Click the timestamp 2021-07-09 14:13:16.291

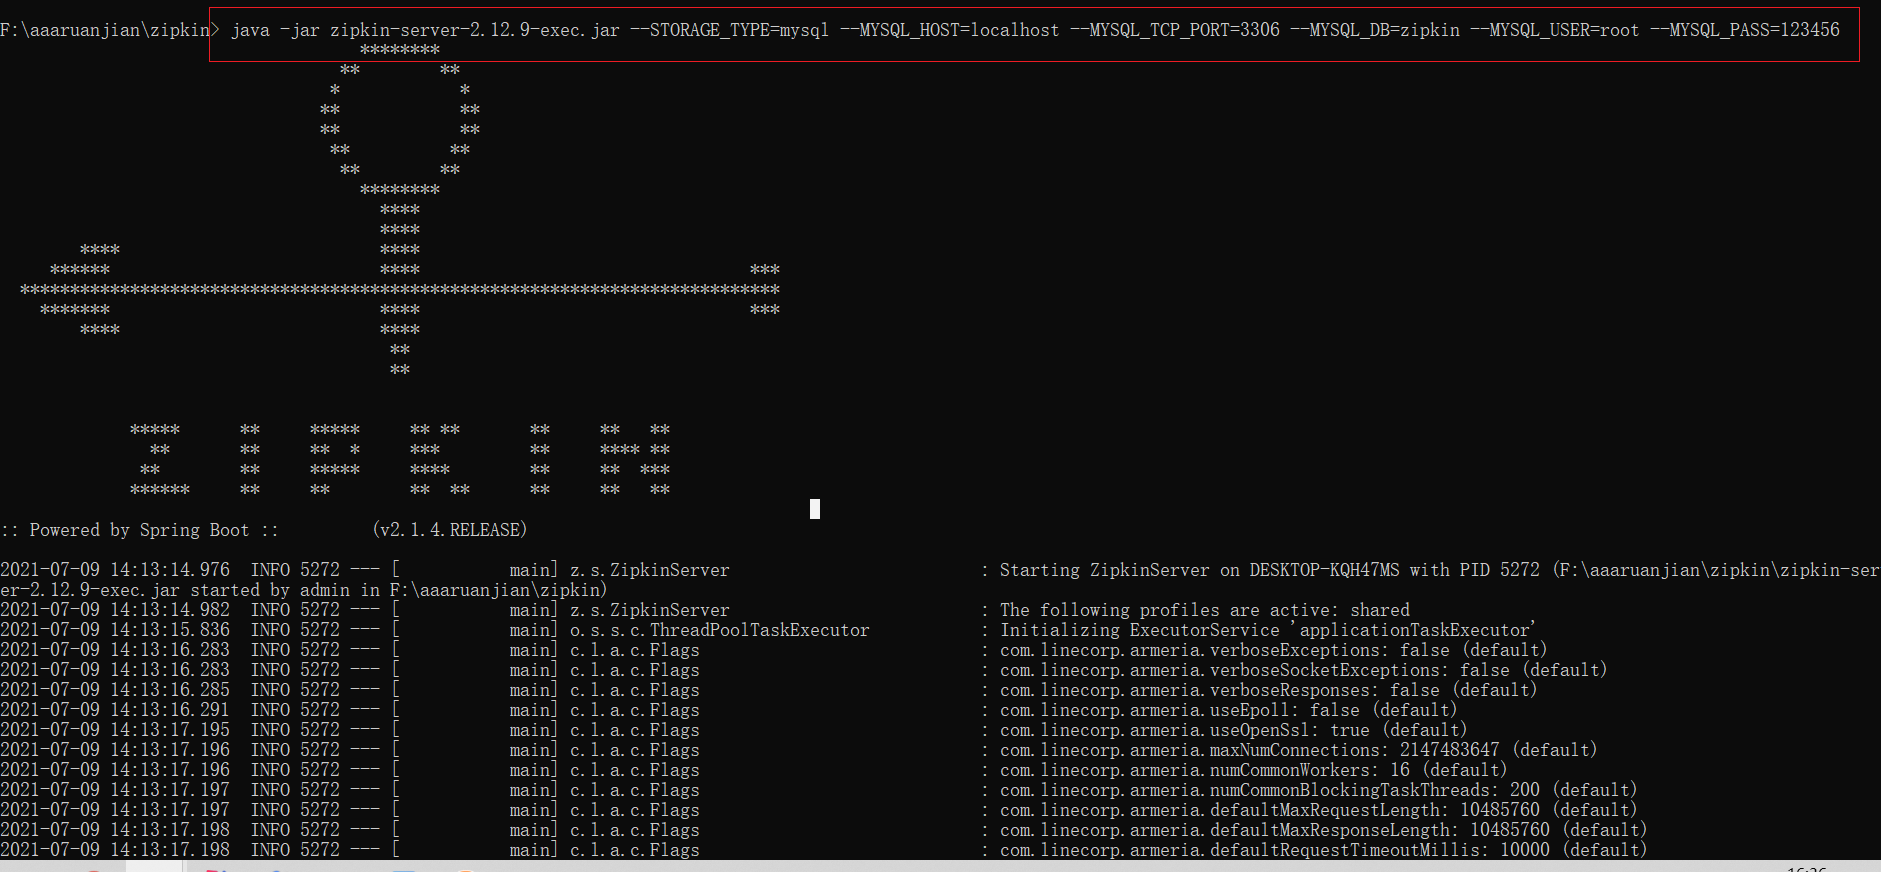(x=115, y=710)
